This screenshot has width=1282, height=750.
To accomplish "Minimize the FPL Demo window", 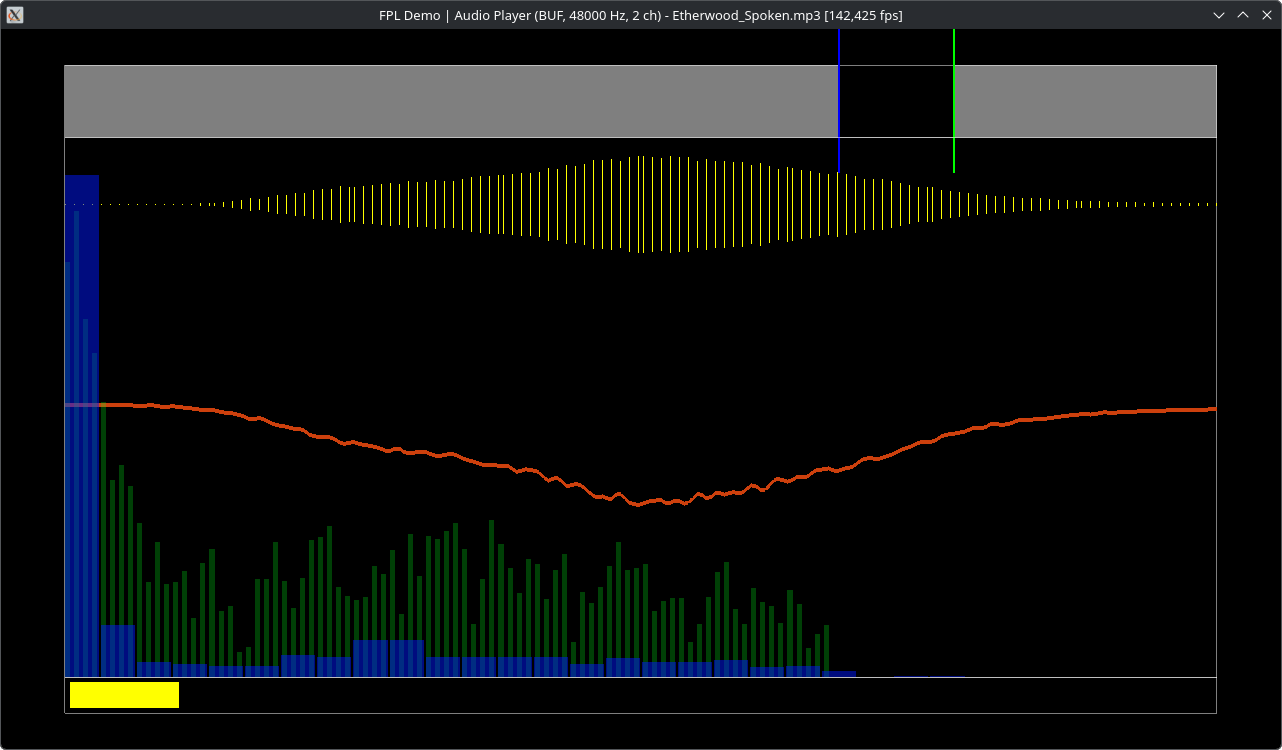I will point(1219,15).
